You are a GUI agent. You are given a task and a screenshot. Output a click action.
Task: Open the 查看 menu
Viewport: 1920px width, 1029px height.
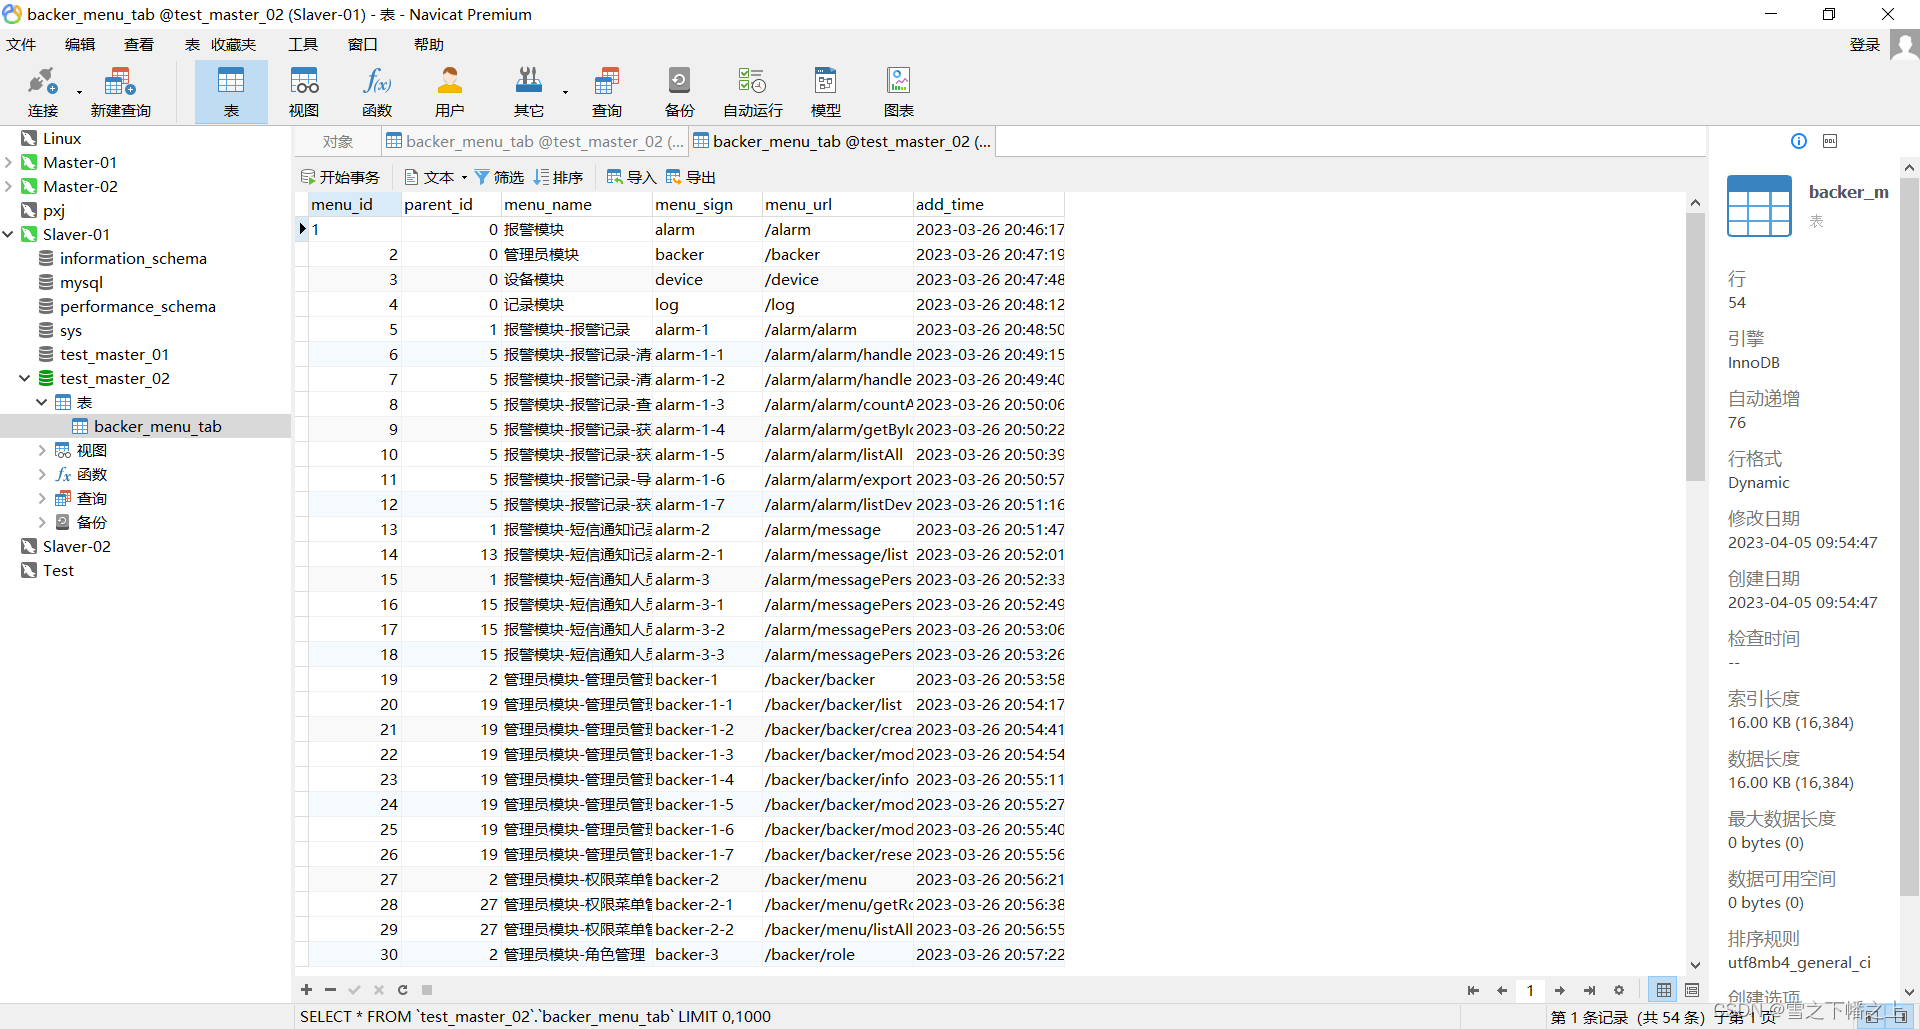click(139, 45)
